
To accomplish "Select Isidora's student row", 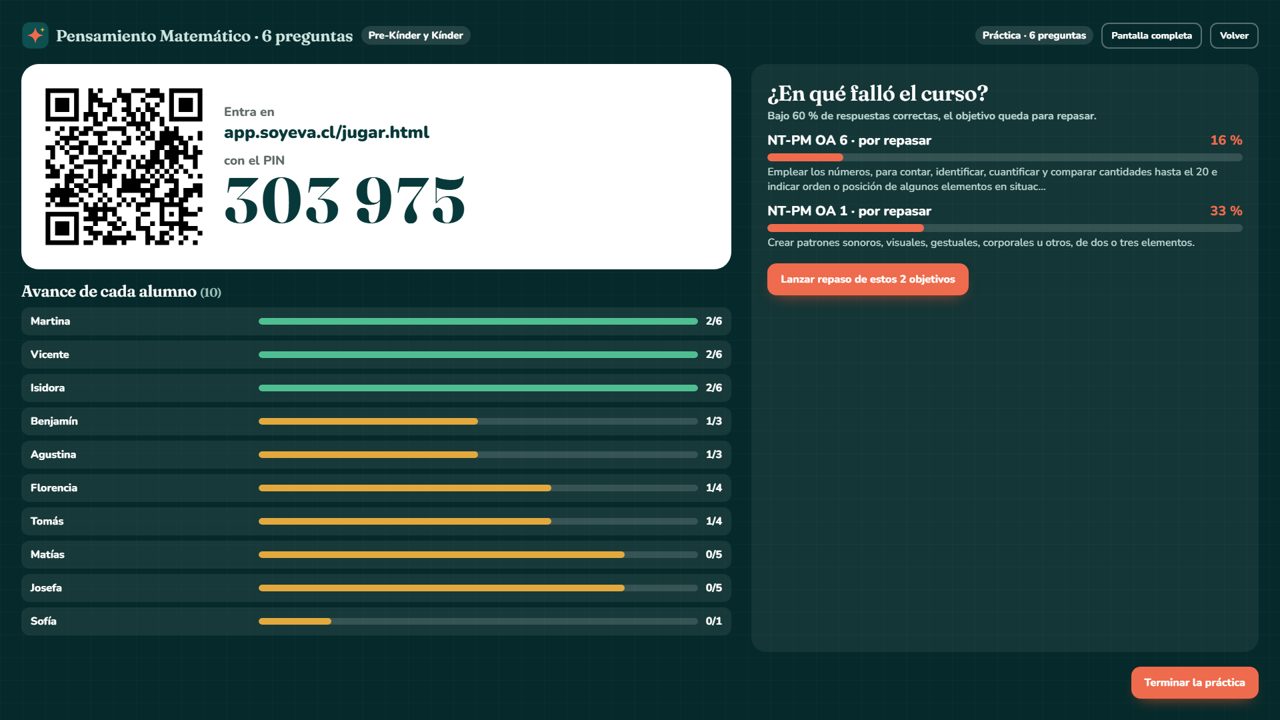I will [x=376, y=388].
